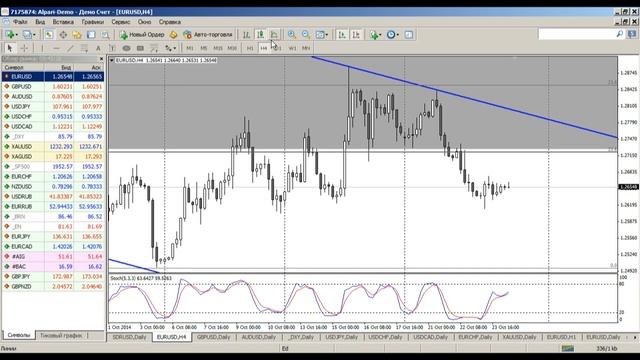Select the USDJPY row in Market Watch
Image resolution: width=640 pixels, height=360 pixels.
tap(53, 107)
